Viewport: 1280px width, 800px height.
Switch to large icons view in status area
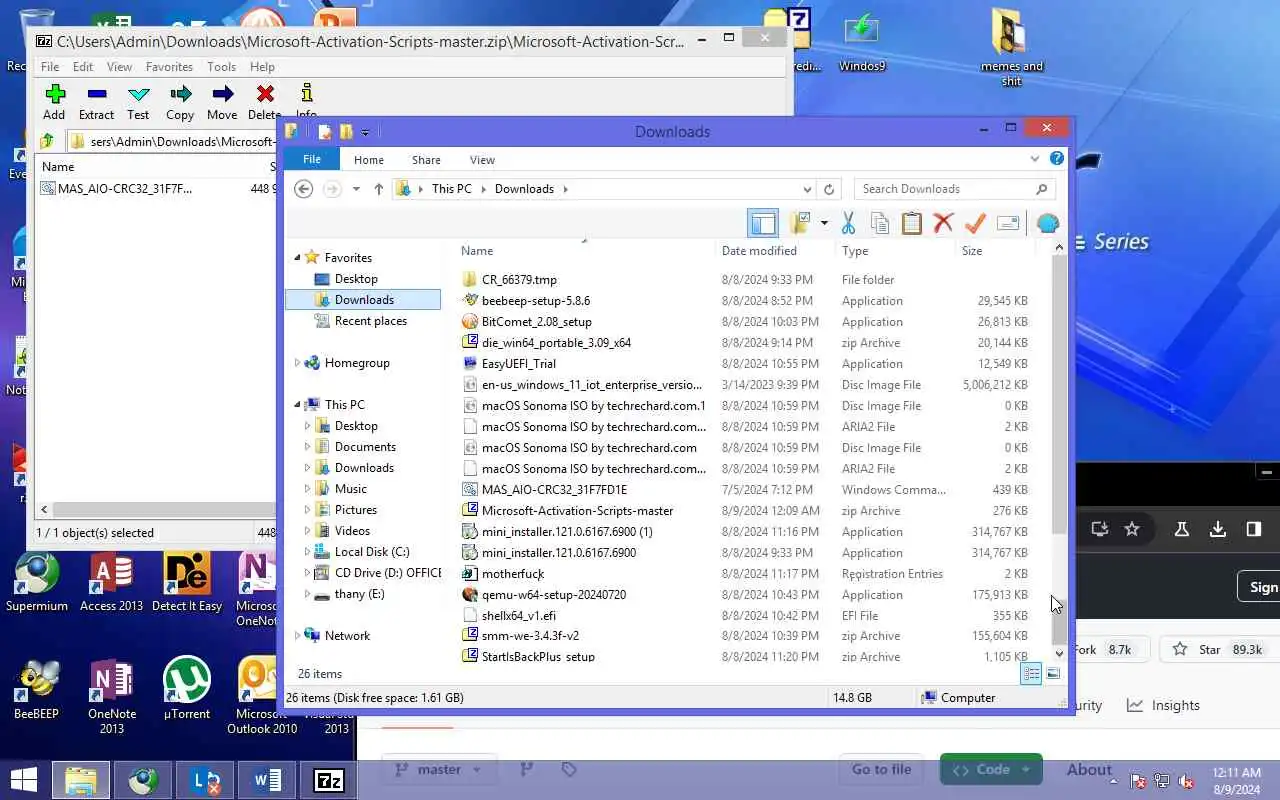[1053, 674]
